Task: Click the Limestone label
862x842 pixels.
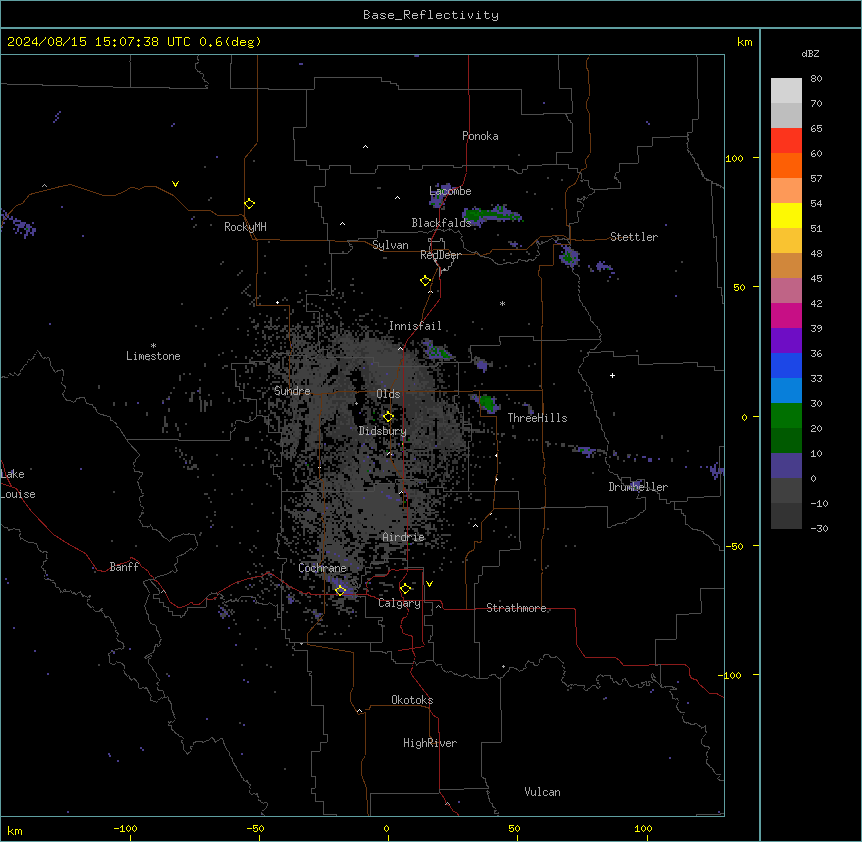Action: point(153,356)
